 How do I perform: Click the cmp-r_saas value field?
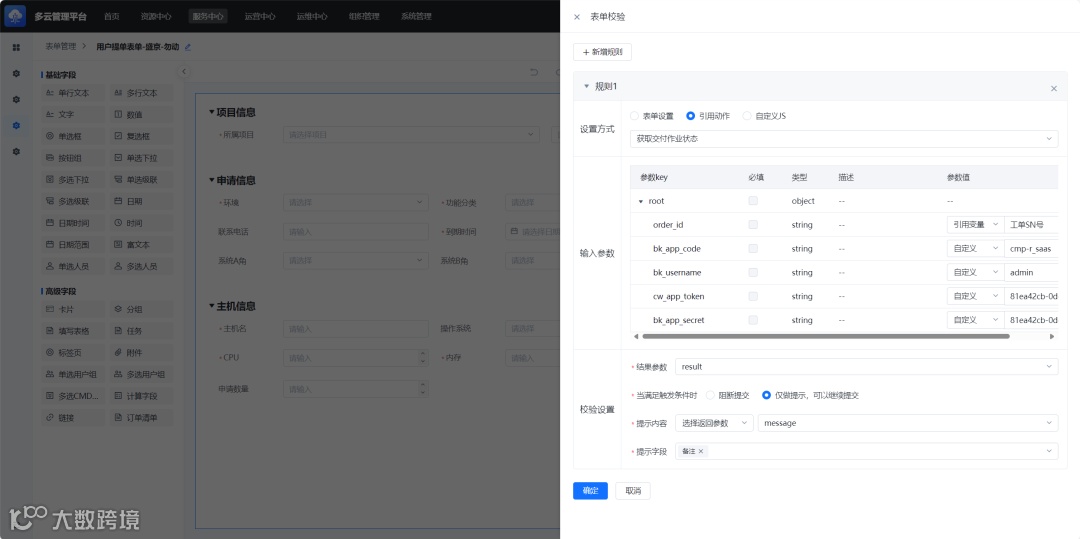click(1031, 249)
